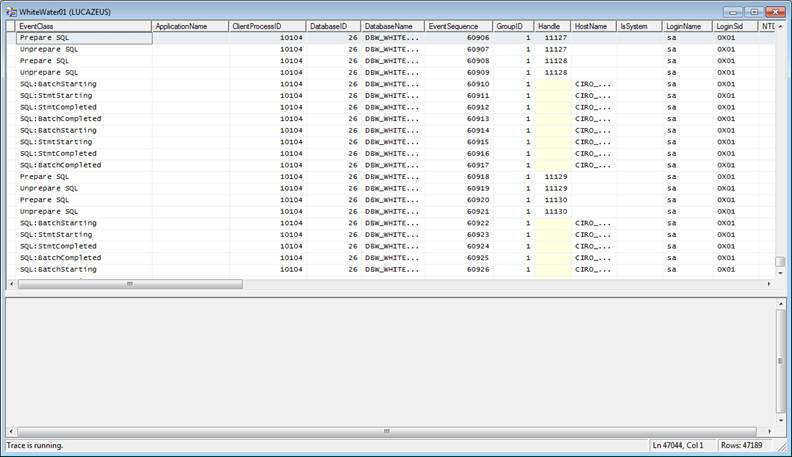Viewport: 792px width, 457px height.
Task: Click the CIRO_ HostName cell in row 60910
Action: pos(593,84)
